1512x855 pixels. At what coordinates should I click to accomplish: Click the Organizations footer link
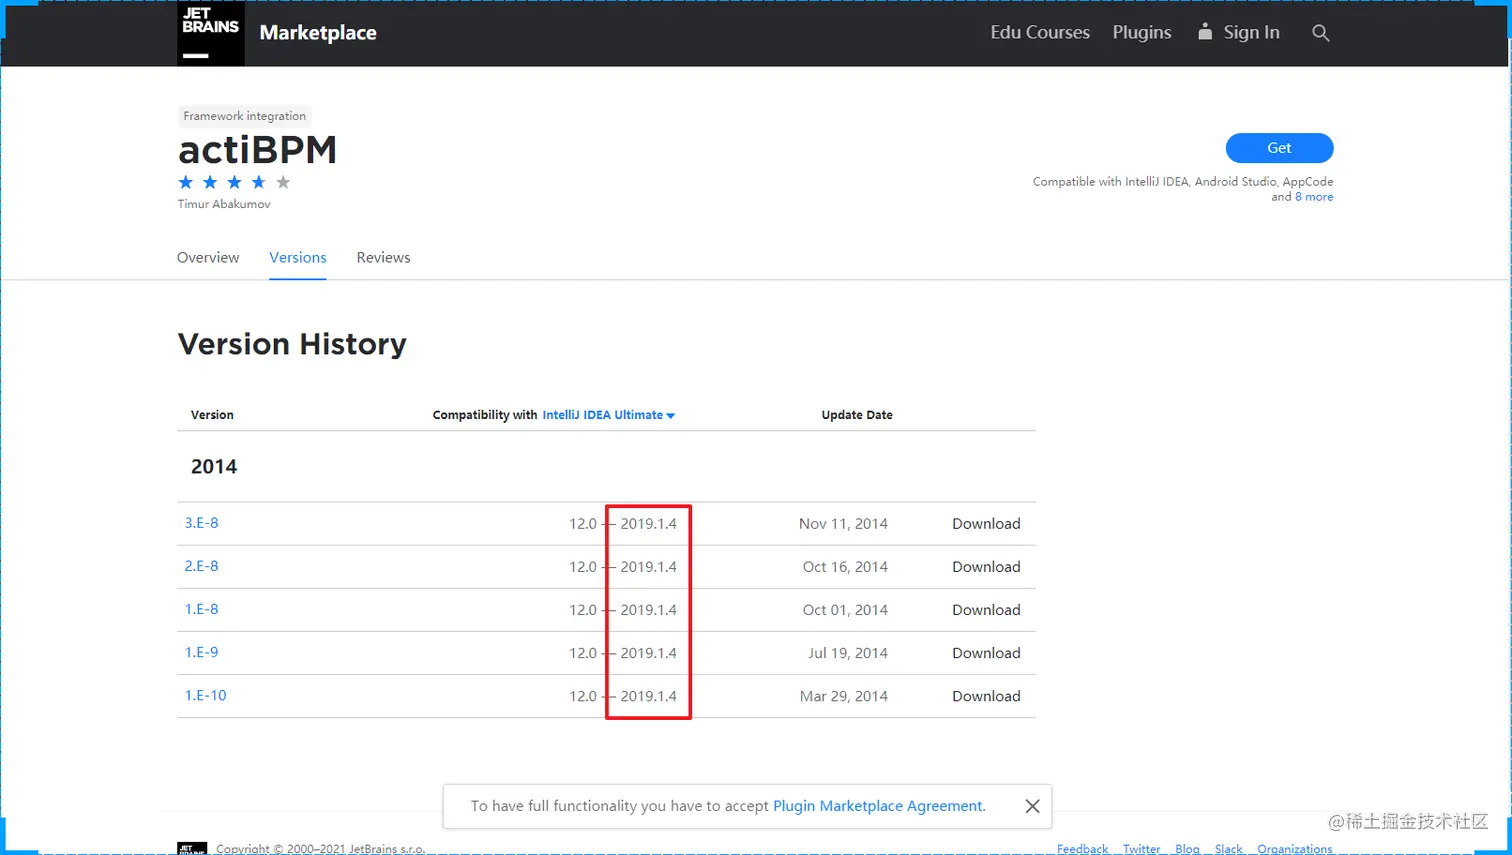(1295, 849)
